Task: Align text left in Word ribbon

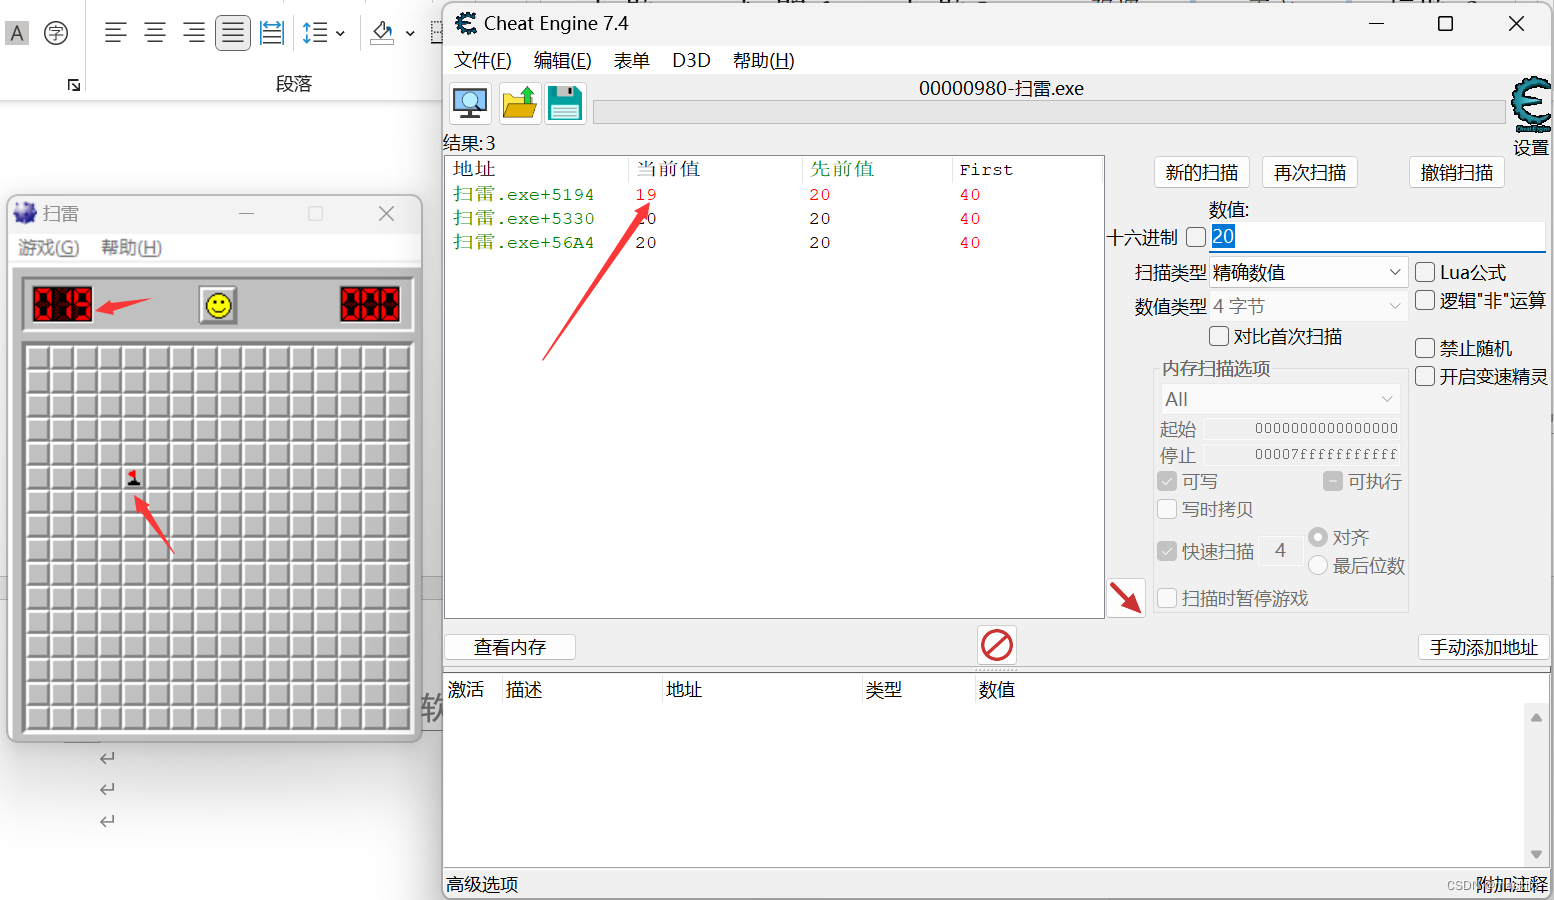Action: point(116,33)
